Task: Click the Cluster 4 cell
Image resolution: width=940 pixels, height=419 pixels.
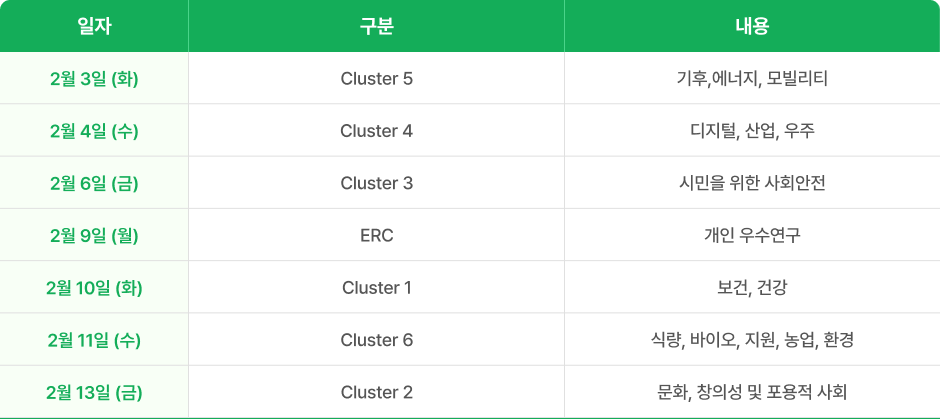Action: point(376,131)
